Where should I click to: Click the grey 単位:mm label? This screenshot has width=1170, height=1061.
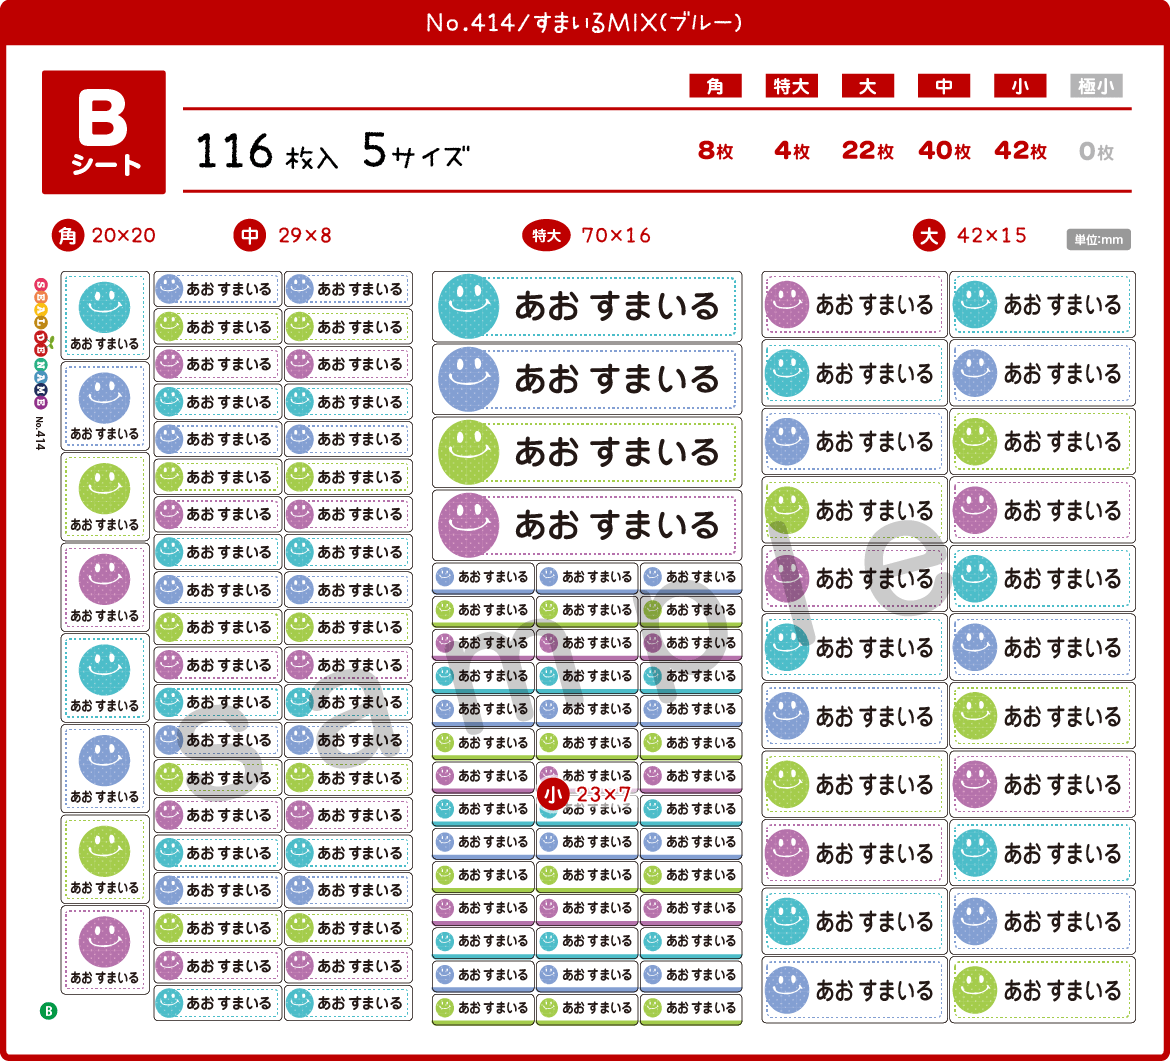(x=1098, y=240)
